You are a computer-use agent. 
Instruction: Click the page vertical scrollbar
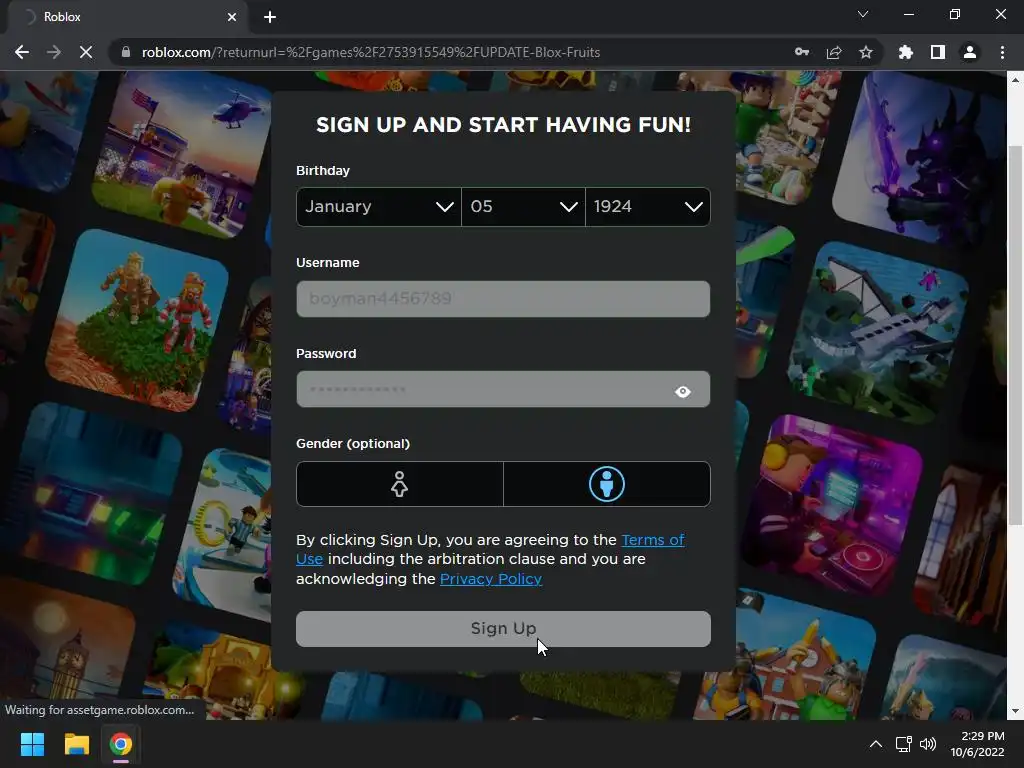tap(1015, 334)
